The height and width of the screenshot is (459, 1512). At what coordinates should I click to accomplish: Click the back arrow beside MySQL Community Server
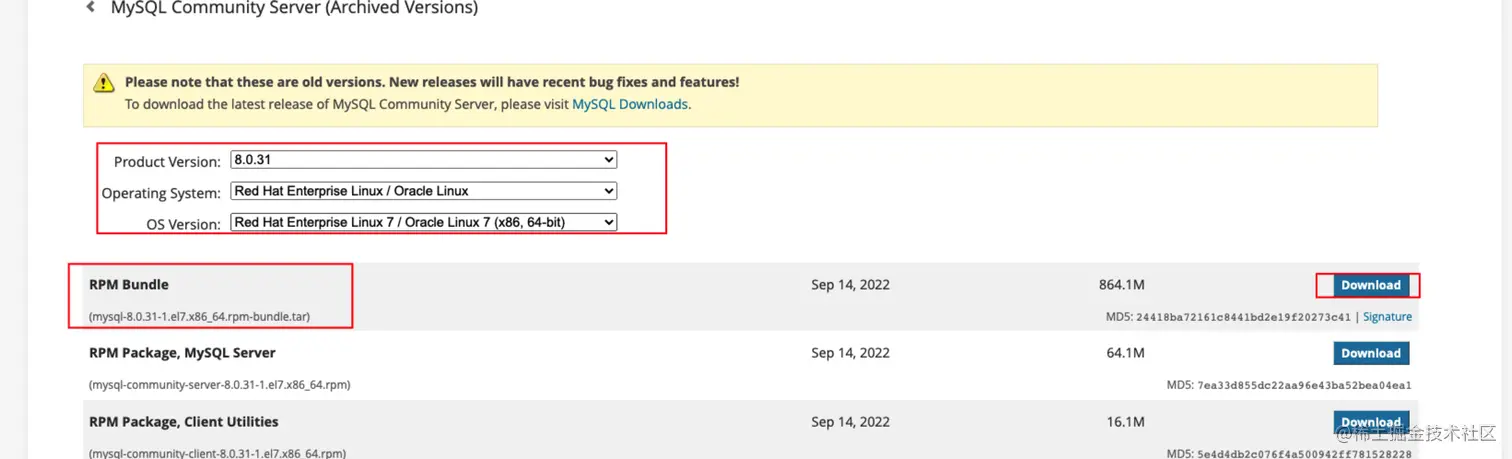(91, 7)
